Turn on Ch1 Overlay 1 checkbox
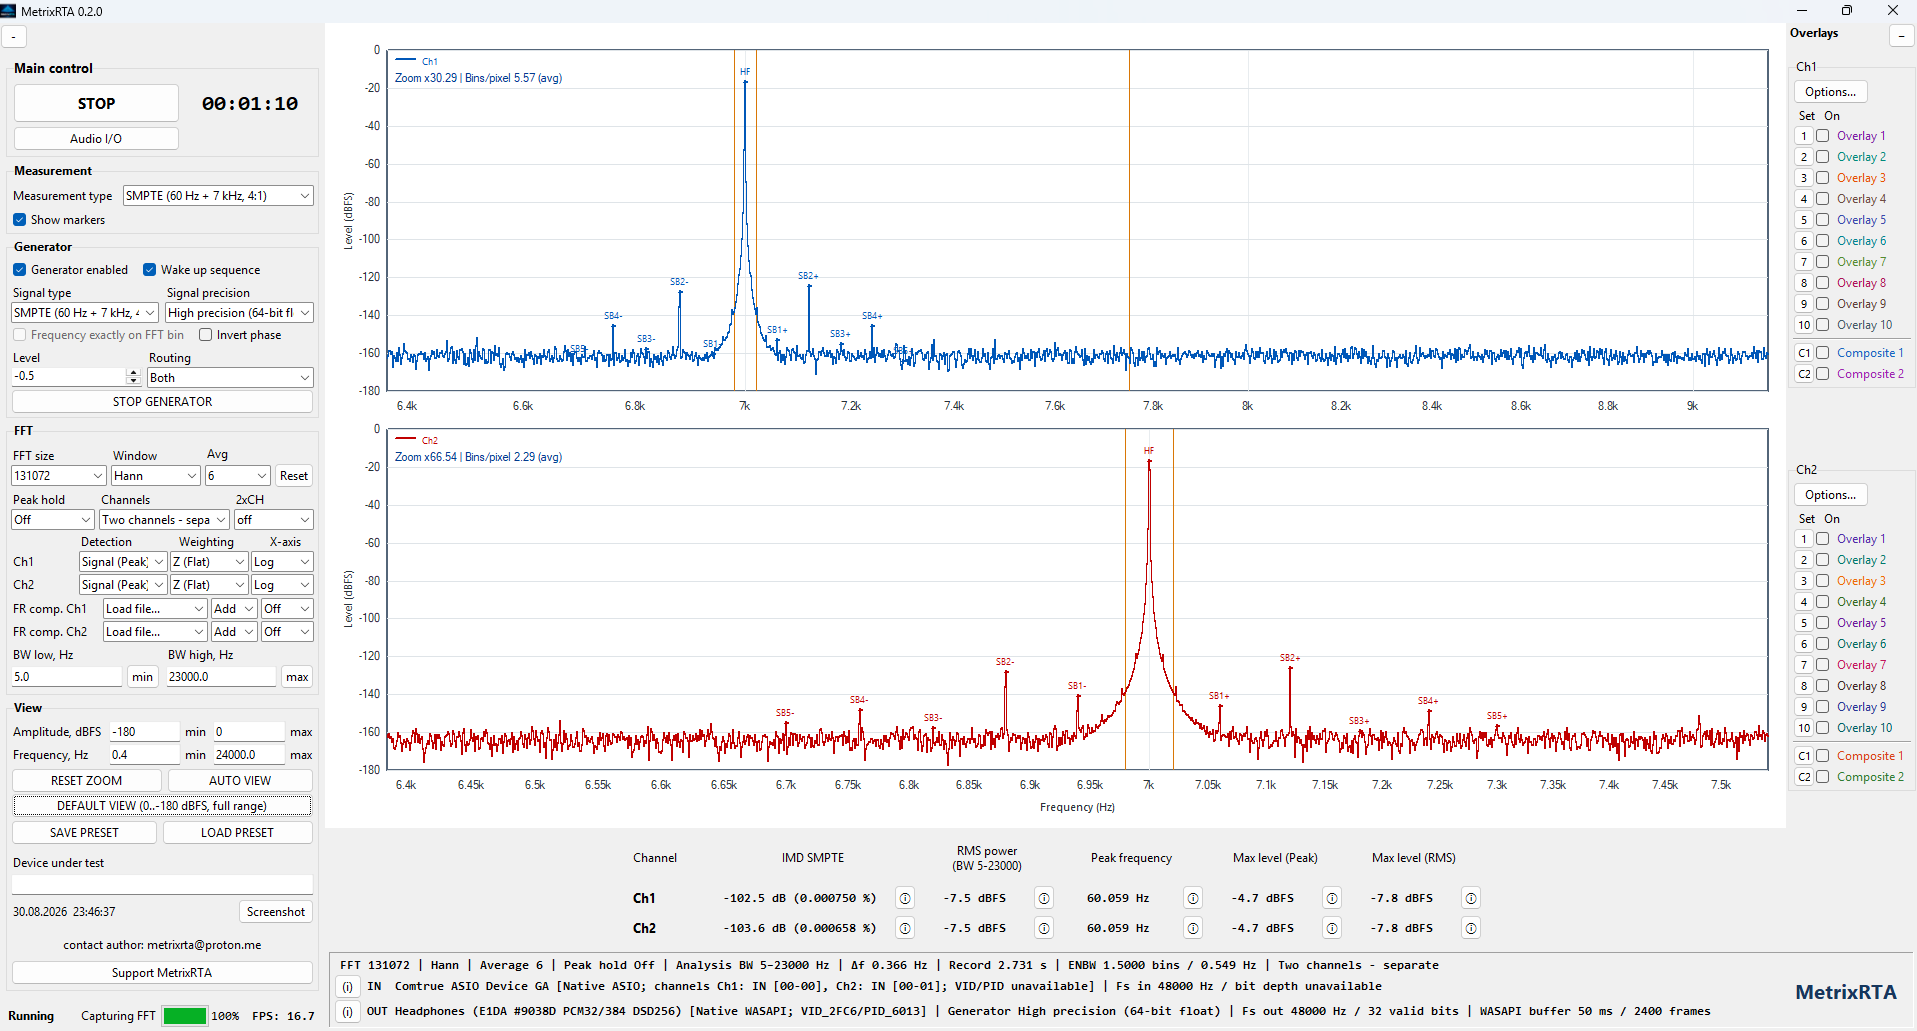The width and height of the screenshot is (1917, 1031). pyautogui.click(x=1823, y=136)
